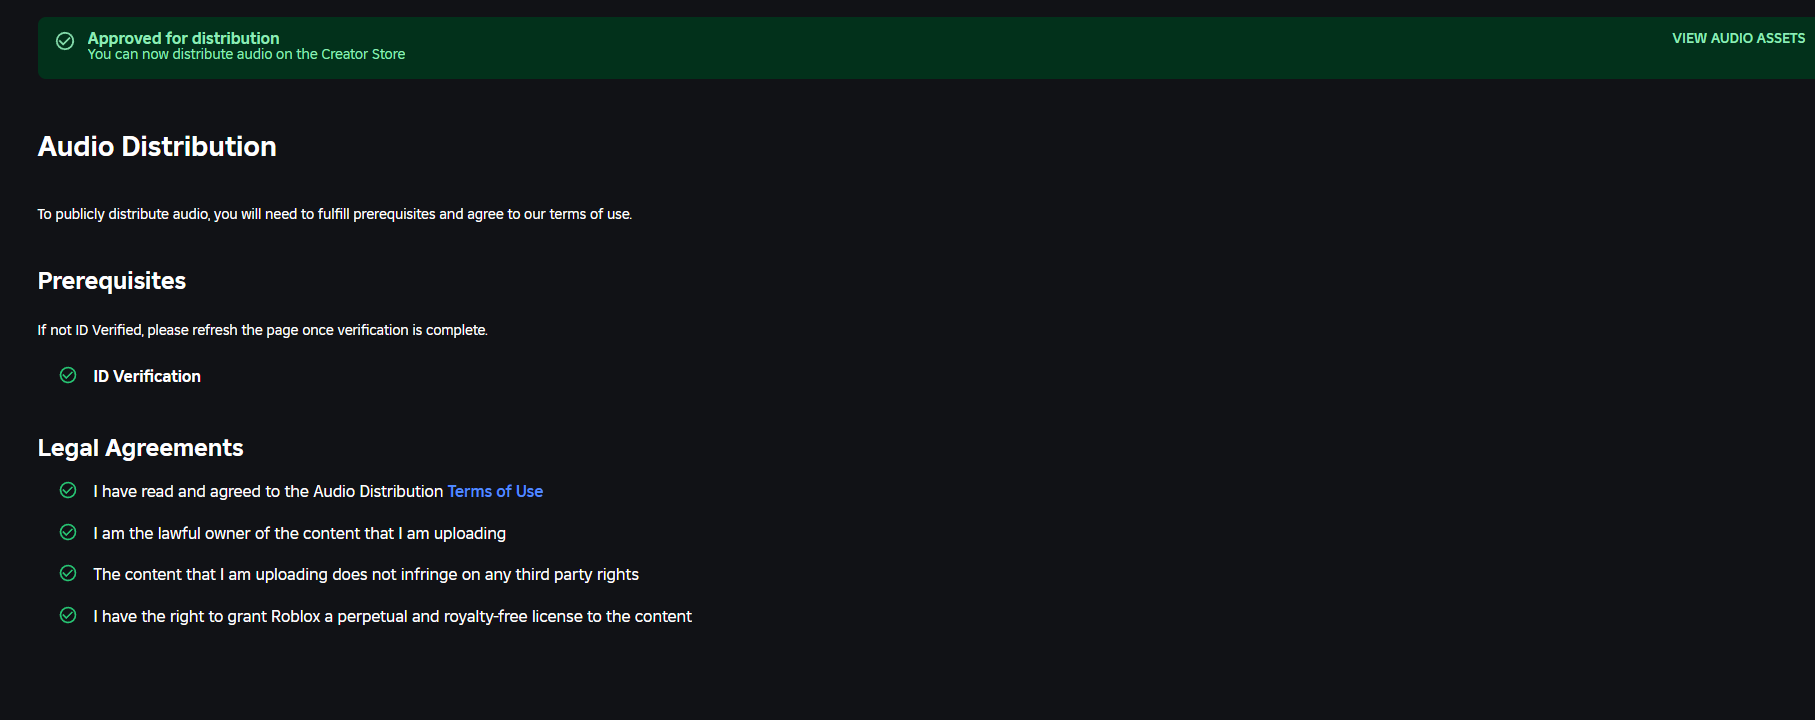Toggle the lawful owner agreement checkmark
The image size is (1815, 720).
(68, 532)
